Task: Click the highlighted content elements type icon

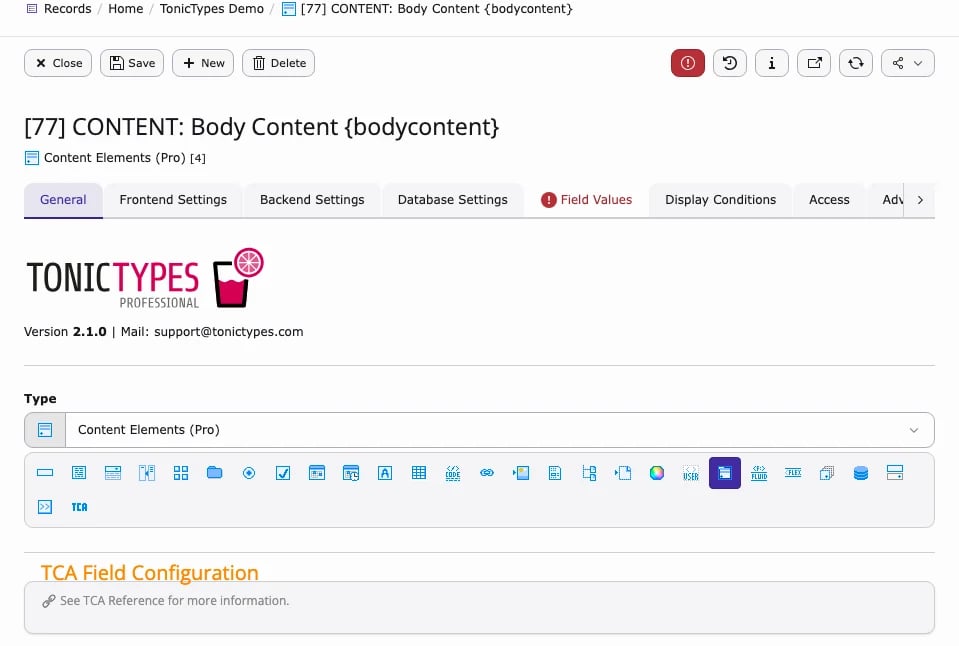Action: coord(725,473)
